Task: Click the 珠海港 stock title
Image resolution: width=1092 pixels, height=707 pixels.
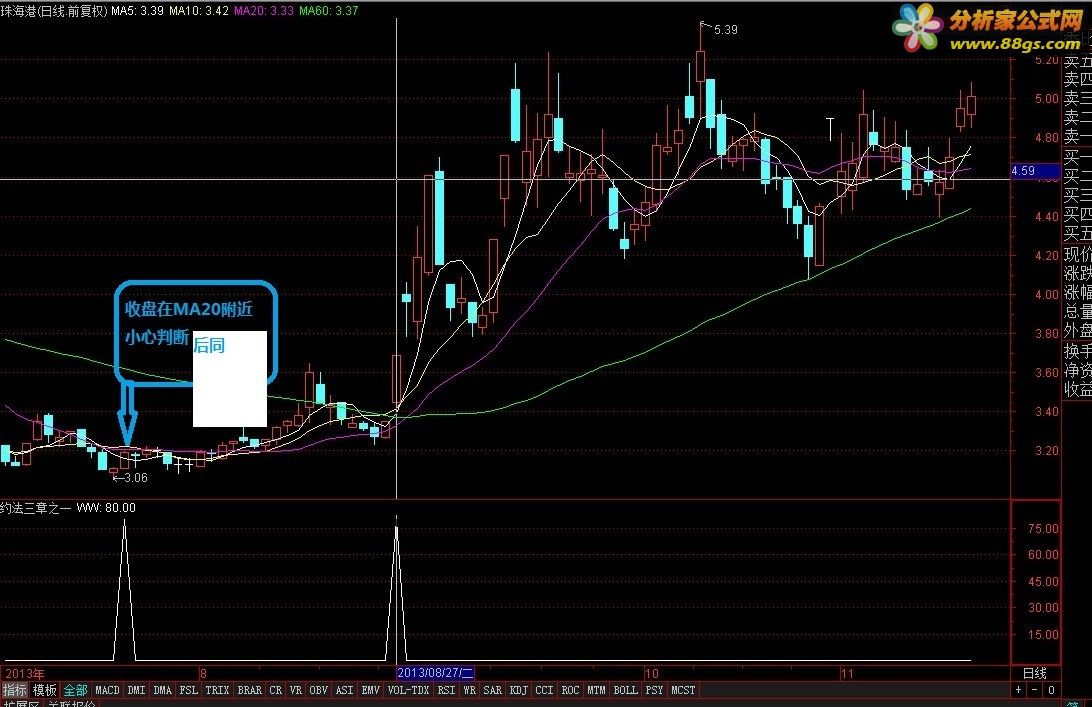Action: point(18,10)
